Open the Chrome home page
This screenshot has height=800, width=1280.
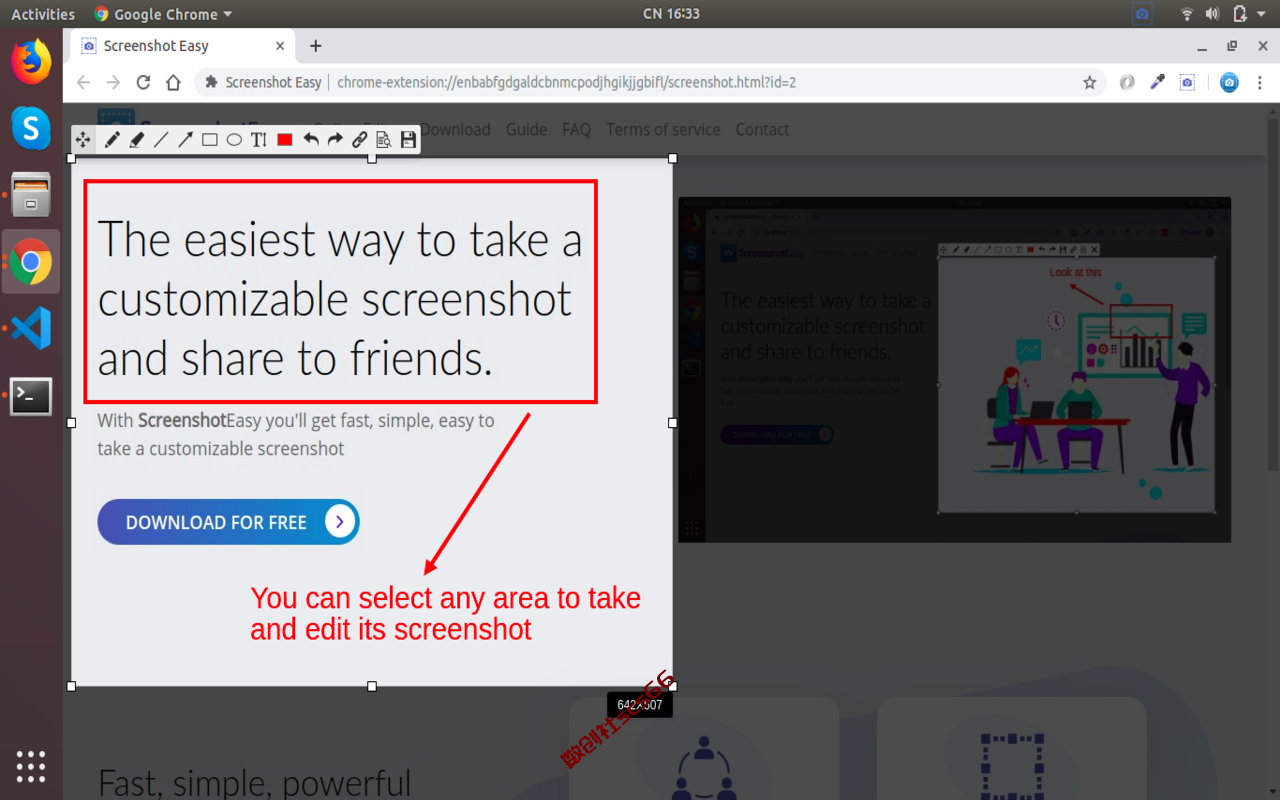(x=173, y=83)
